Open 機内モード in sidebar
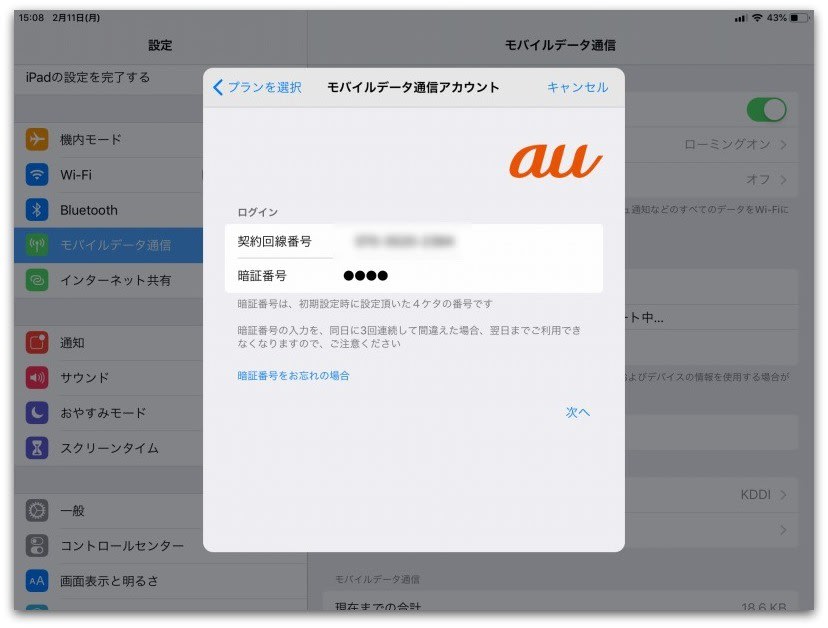828x628 pixels. (x=108, y=139)
